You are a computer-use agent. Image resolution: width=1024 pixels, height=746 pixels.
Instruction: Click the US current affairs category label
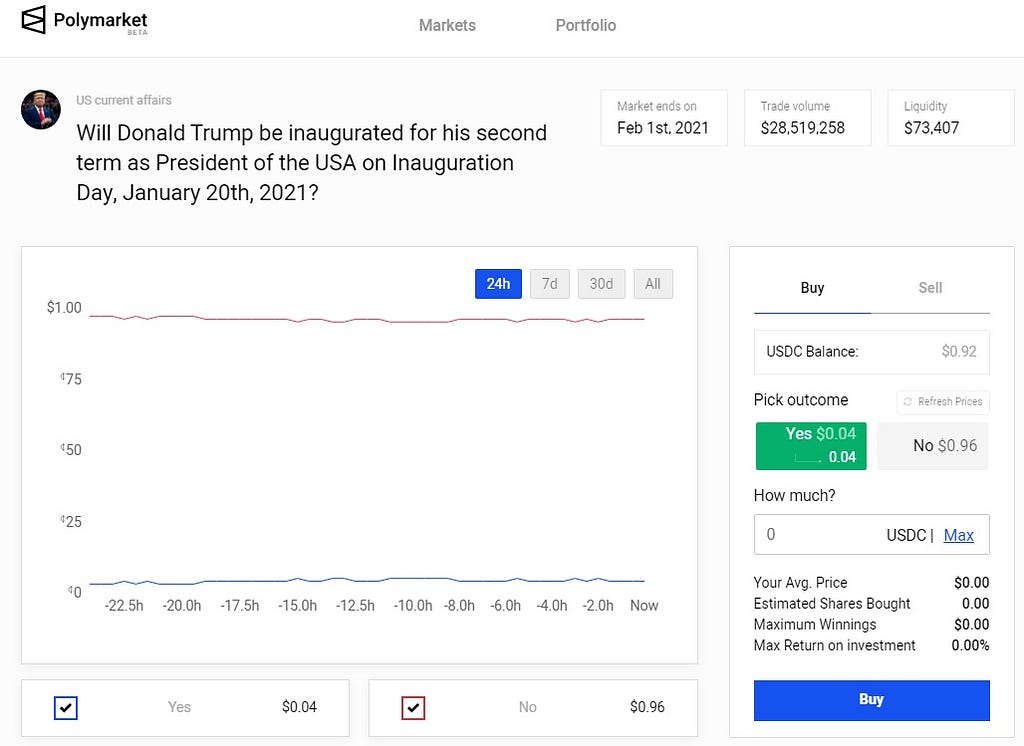124,101
